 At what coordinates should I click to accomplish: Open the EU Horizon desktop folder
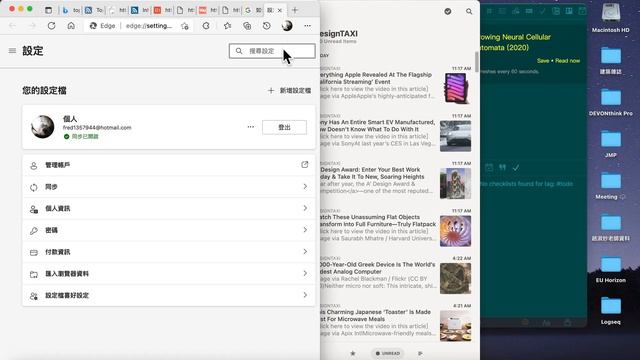[611, 269]
